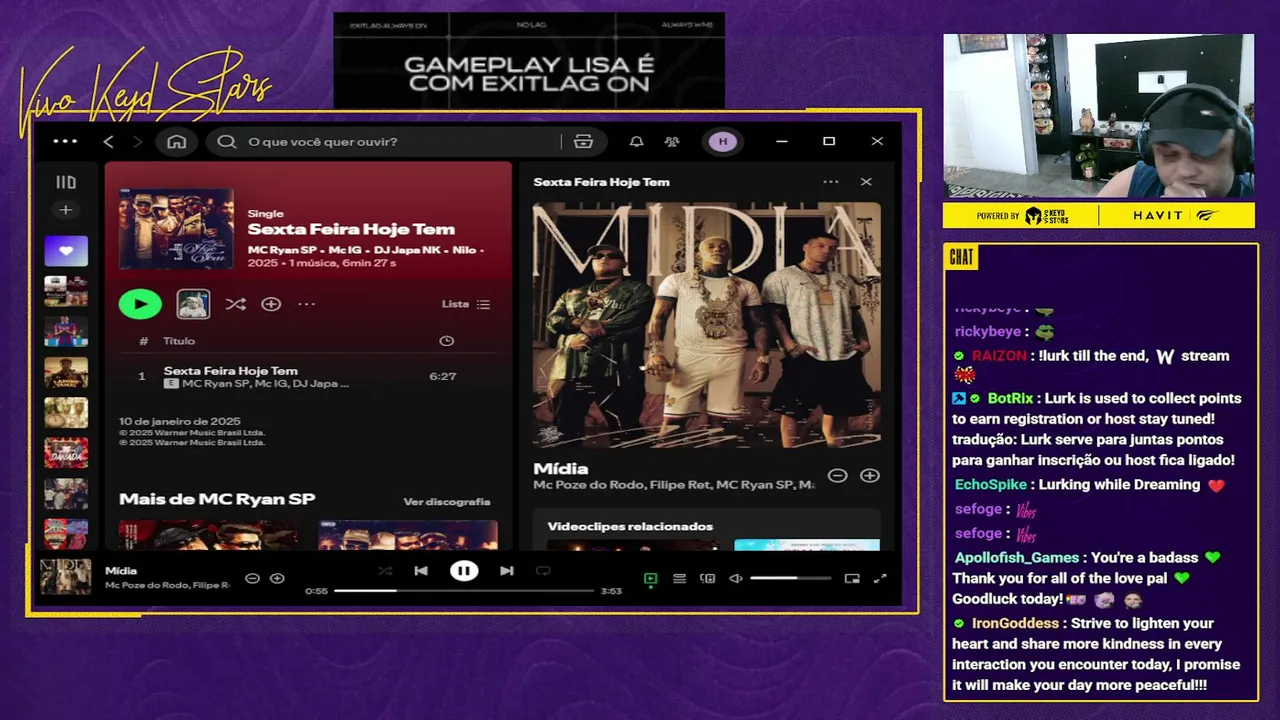
Task: Open the mini player
Action: pos(852,578)
